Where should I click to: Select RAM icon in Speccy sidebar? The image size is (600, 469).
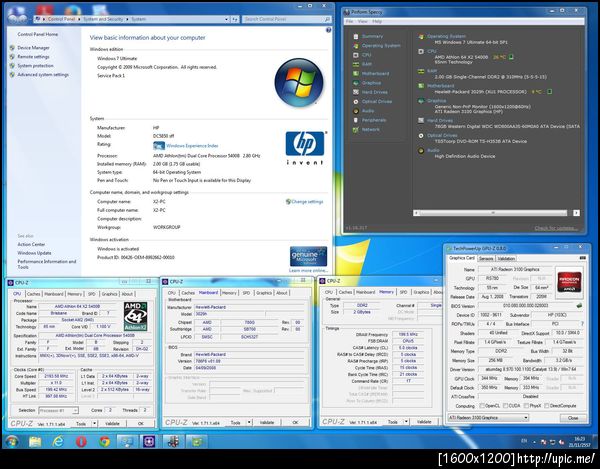point(356,64)
